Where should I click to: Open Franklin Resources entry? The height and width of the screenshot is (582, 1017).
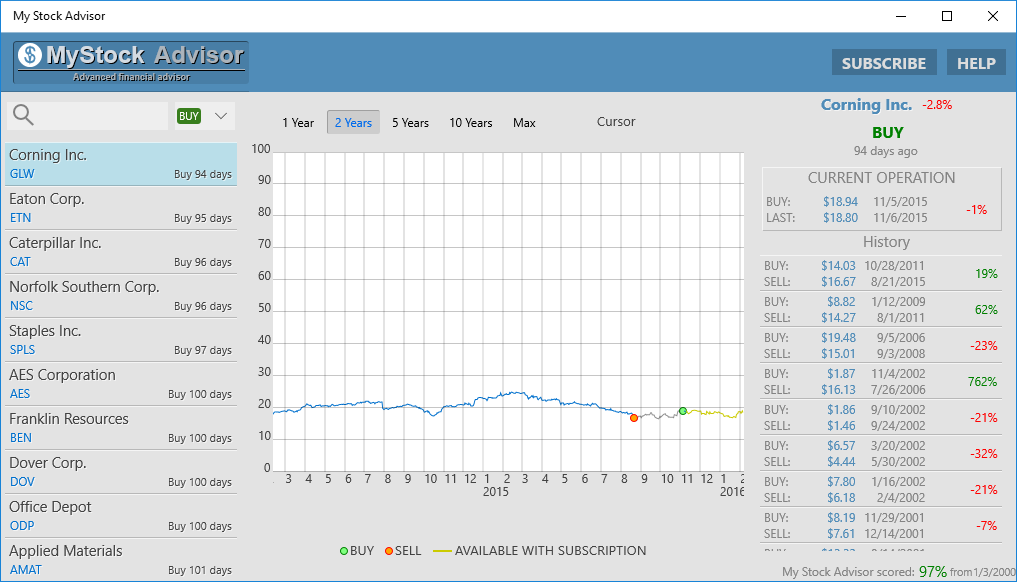click(x=121, y=428)
